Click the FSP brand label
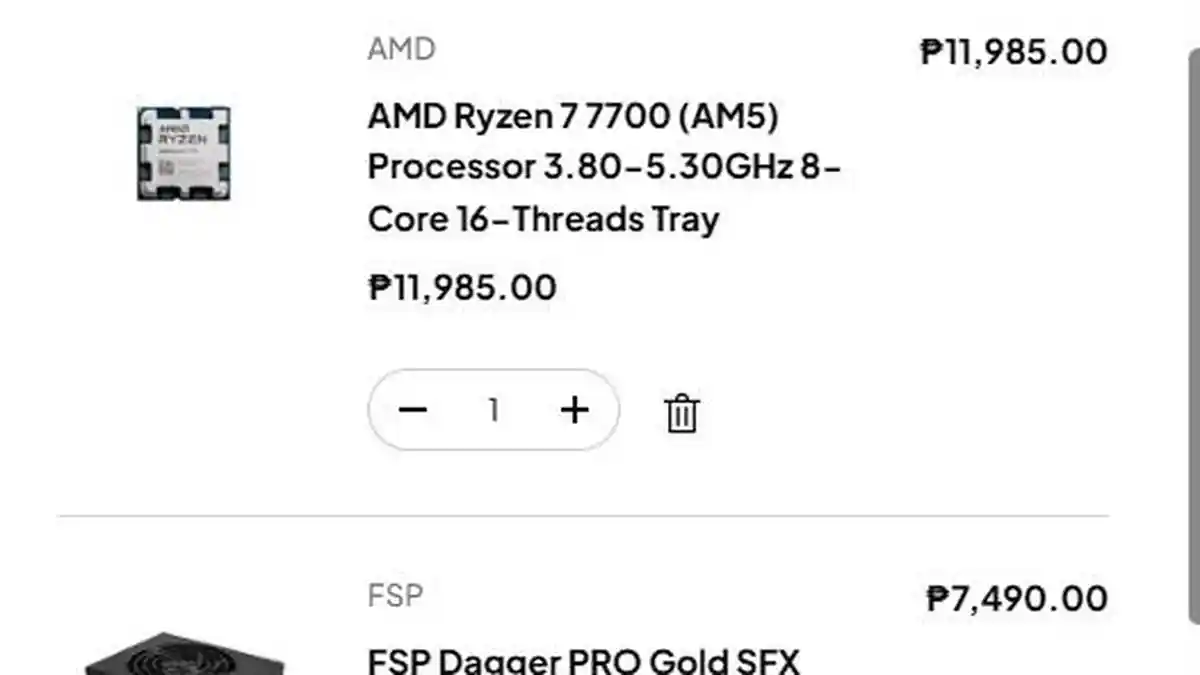1200x675 pixels. [x=395, y=597]
